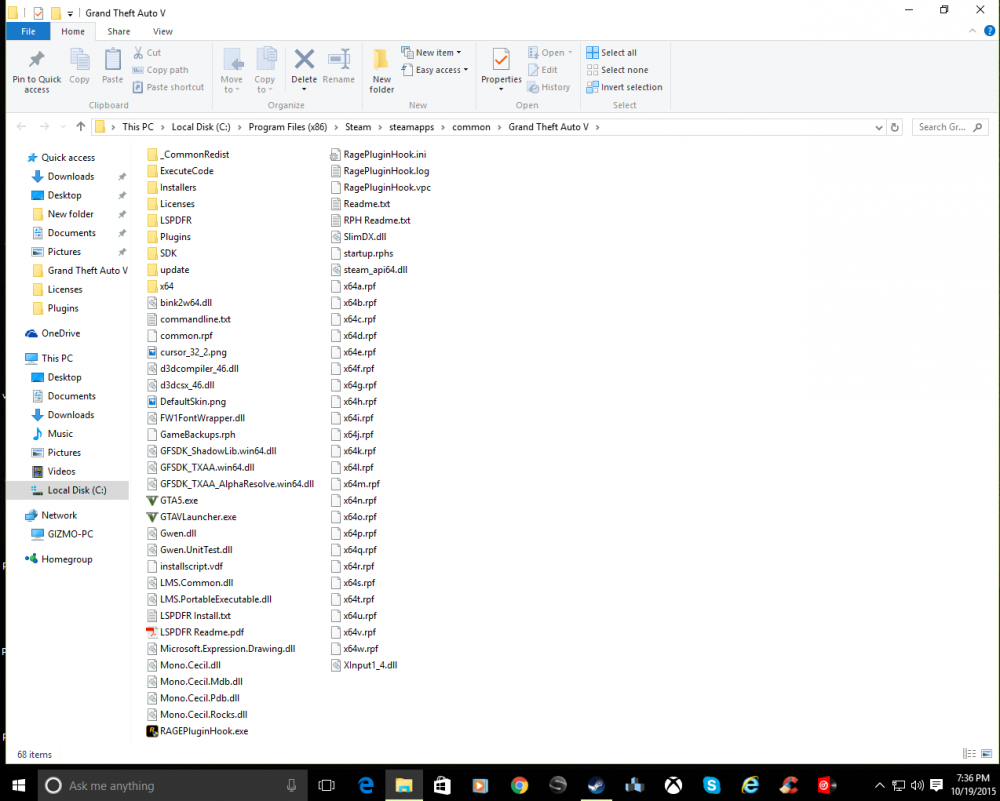Click steamapps in the address breadcrumb
The width and height of the screenshot is (1000, 801).
coord(411,127)
